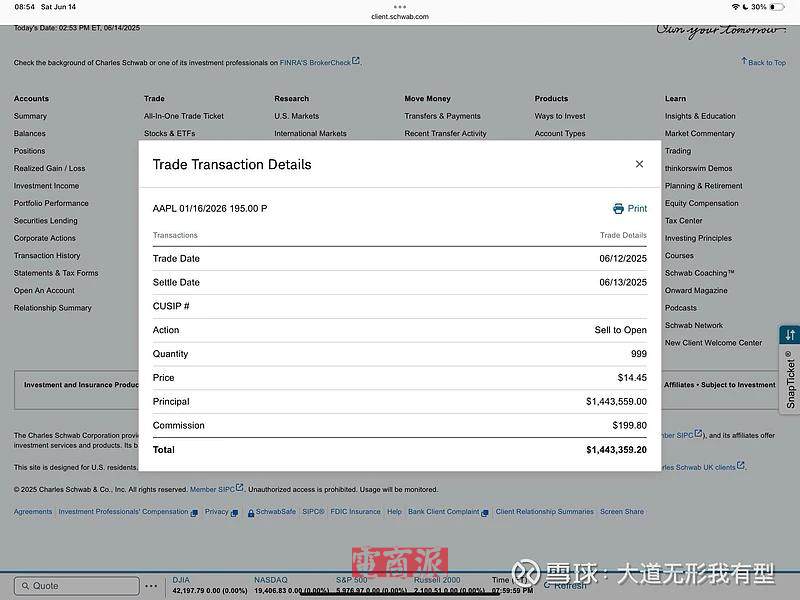Go to Transfers & Payments
Viewport: 800px width, 600px height.
442,116
